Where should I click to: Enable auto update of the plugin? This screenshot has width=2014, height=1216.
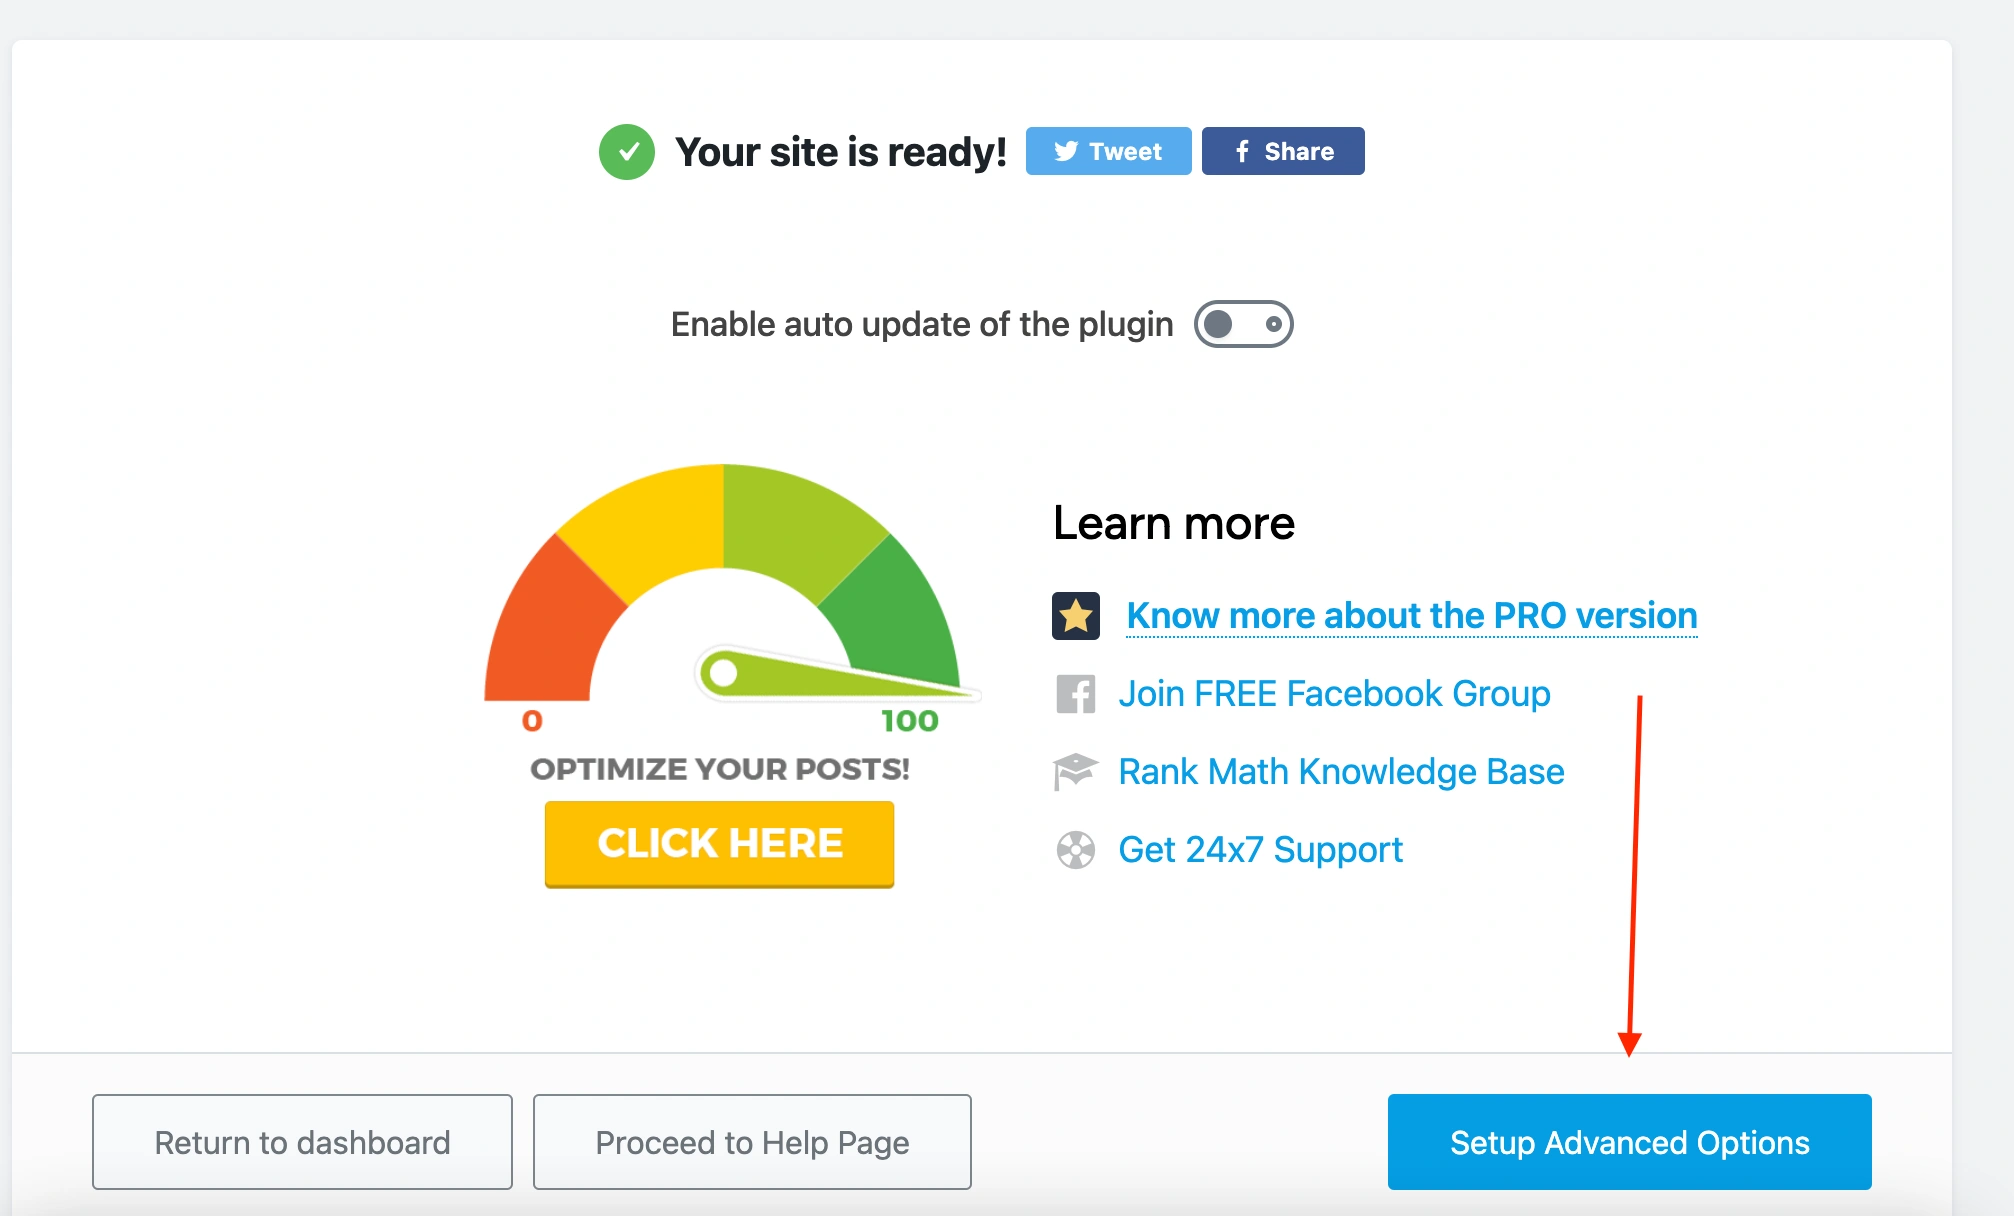click(1243, 324)
